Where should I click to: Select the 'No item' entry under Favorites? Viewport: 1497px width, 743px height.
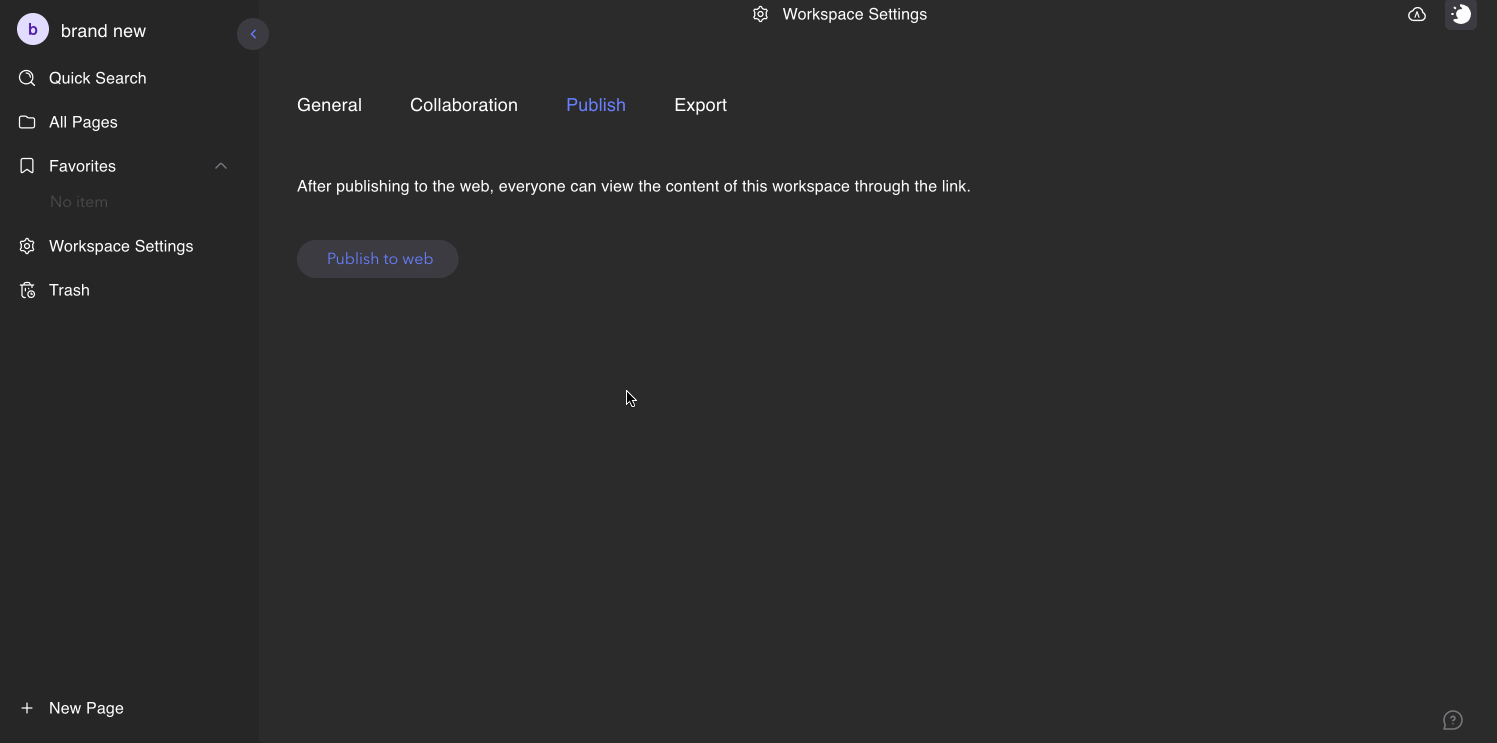pyautogui.click(x=78, y=201)
